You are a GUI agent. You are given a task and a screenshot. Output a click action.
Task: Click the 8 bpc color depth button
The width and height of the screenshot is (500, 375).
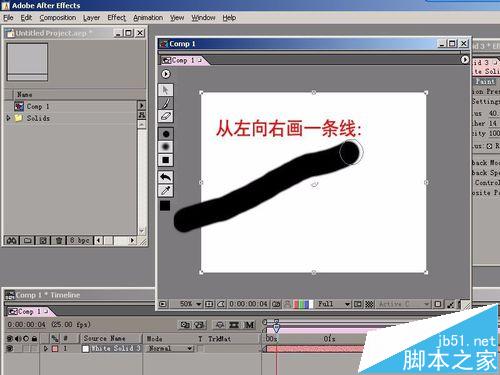tap(79, 240)
